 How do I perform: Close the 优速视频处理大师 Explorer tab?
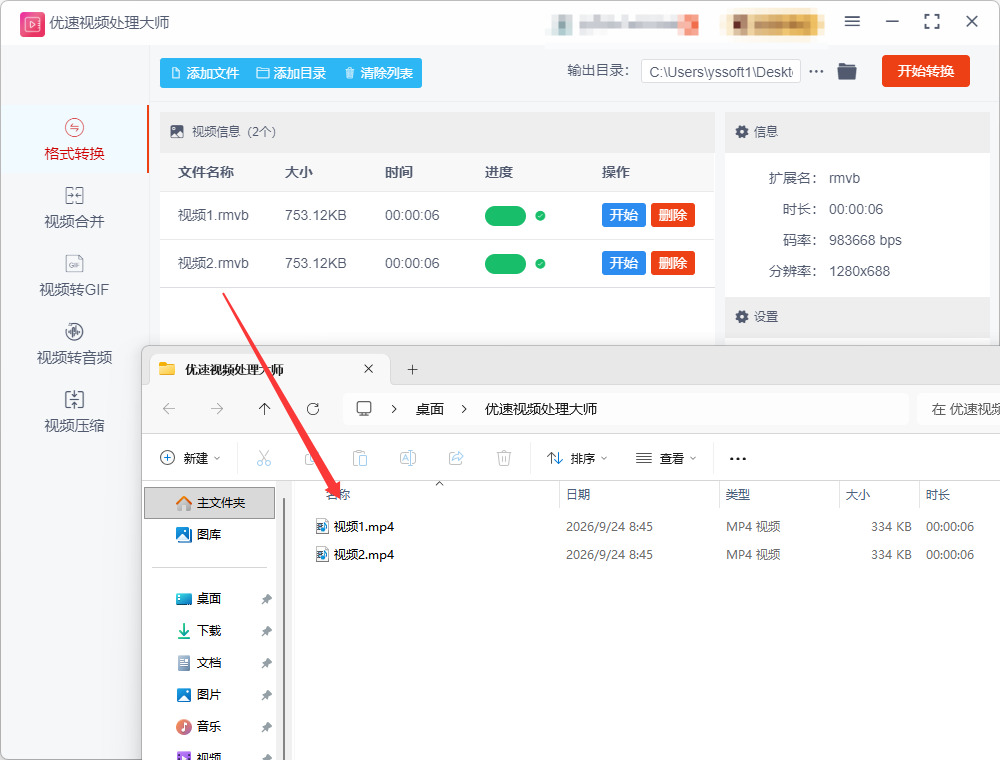[369, 369]
